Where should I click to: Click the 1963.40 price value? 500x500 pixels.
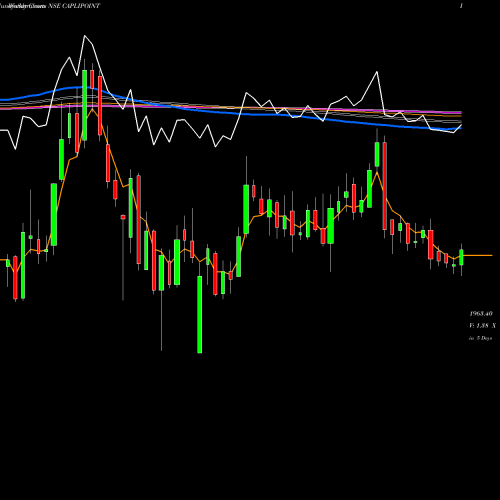pos(481,314)
